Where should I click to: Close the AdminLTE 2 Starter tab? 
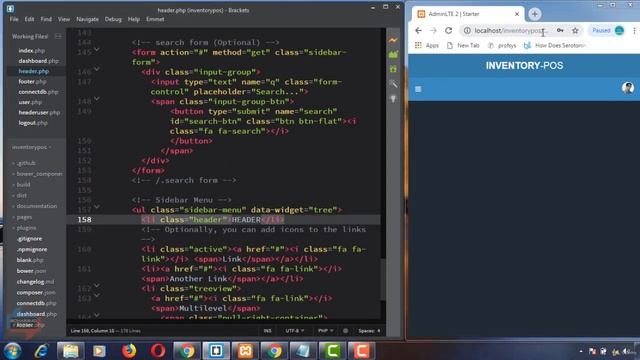click(x=517, y=14)
